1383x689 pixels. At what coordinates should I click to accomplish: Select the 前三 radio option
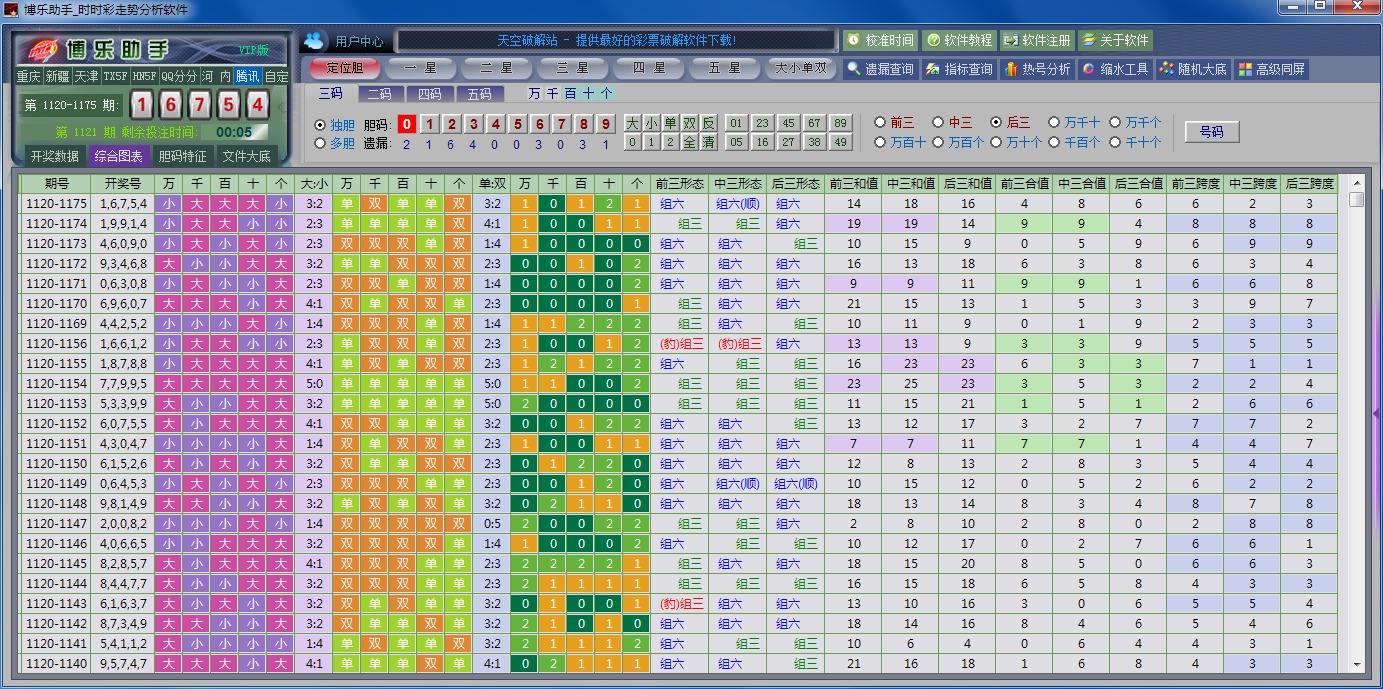[880, 122]
